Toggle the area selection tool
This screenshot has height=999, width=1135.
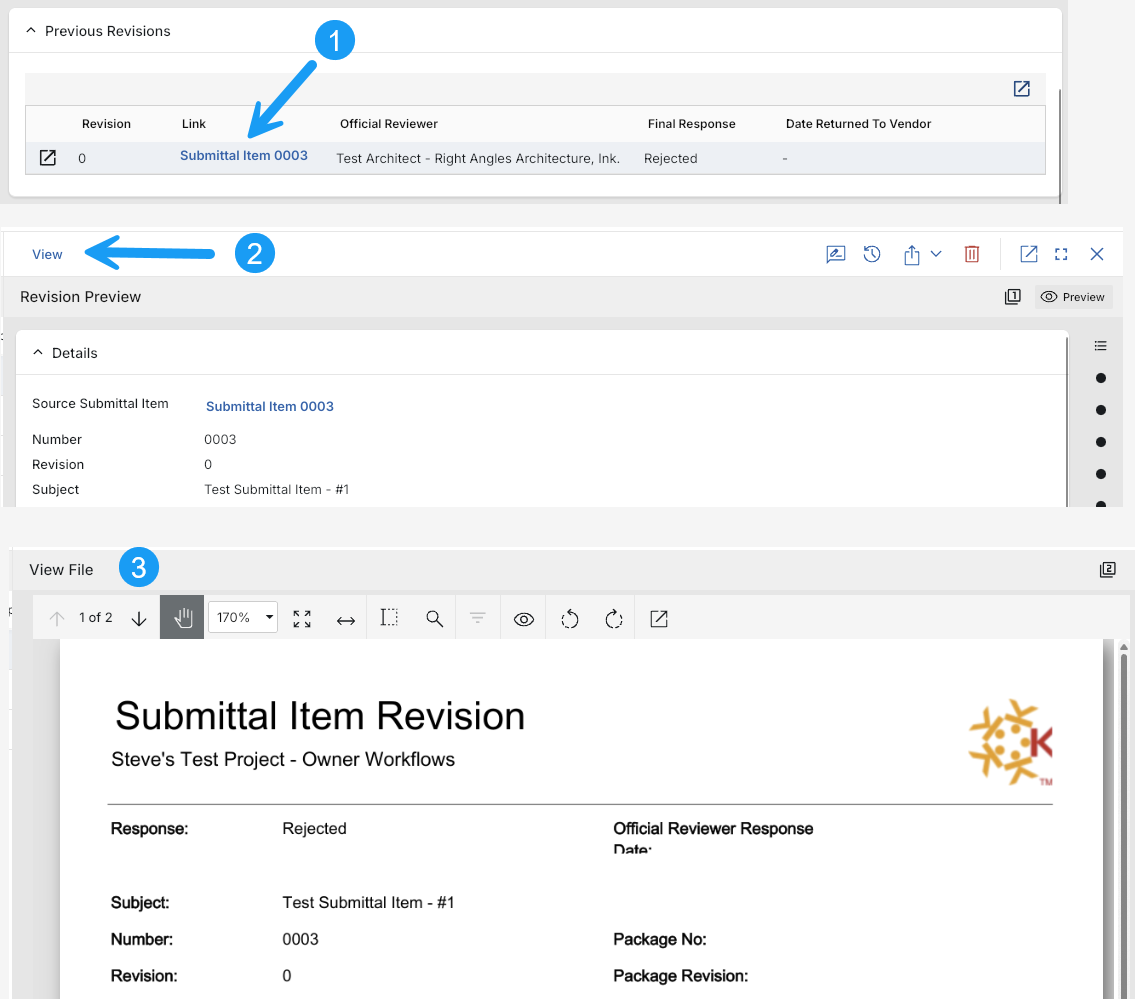click(390, 618)
